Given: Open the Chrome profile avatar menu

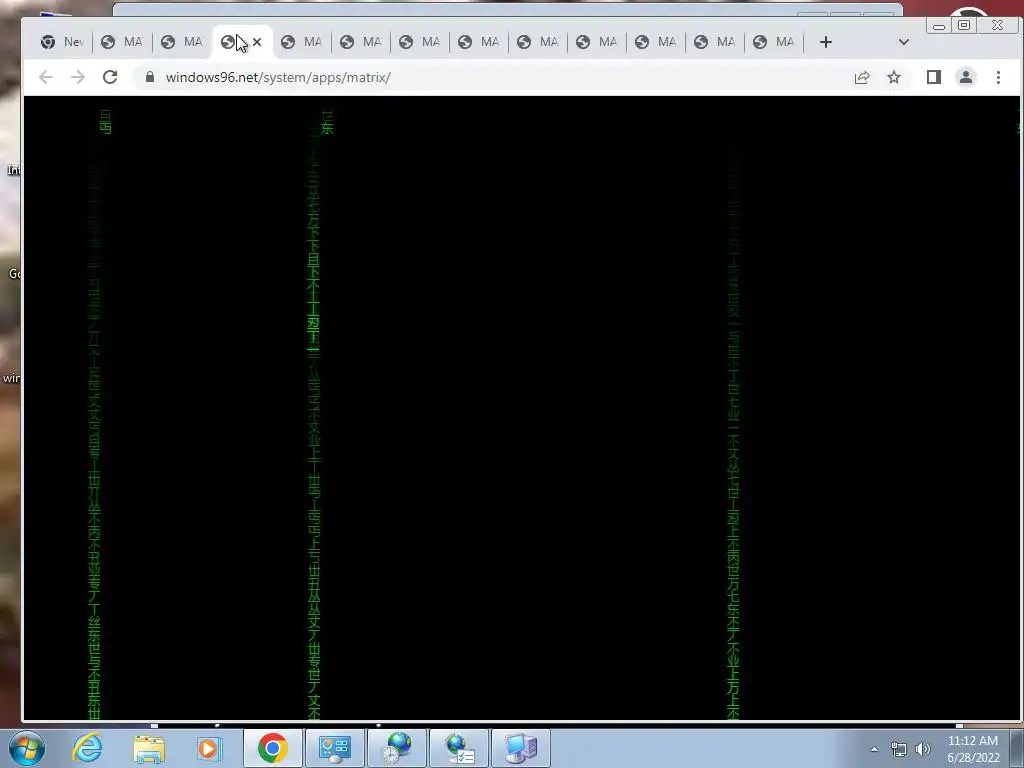Looking at the screenshot, I should point(966,77).
